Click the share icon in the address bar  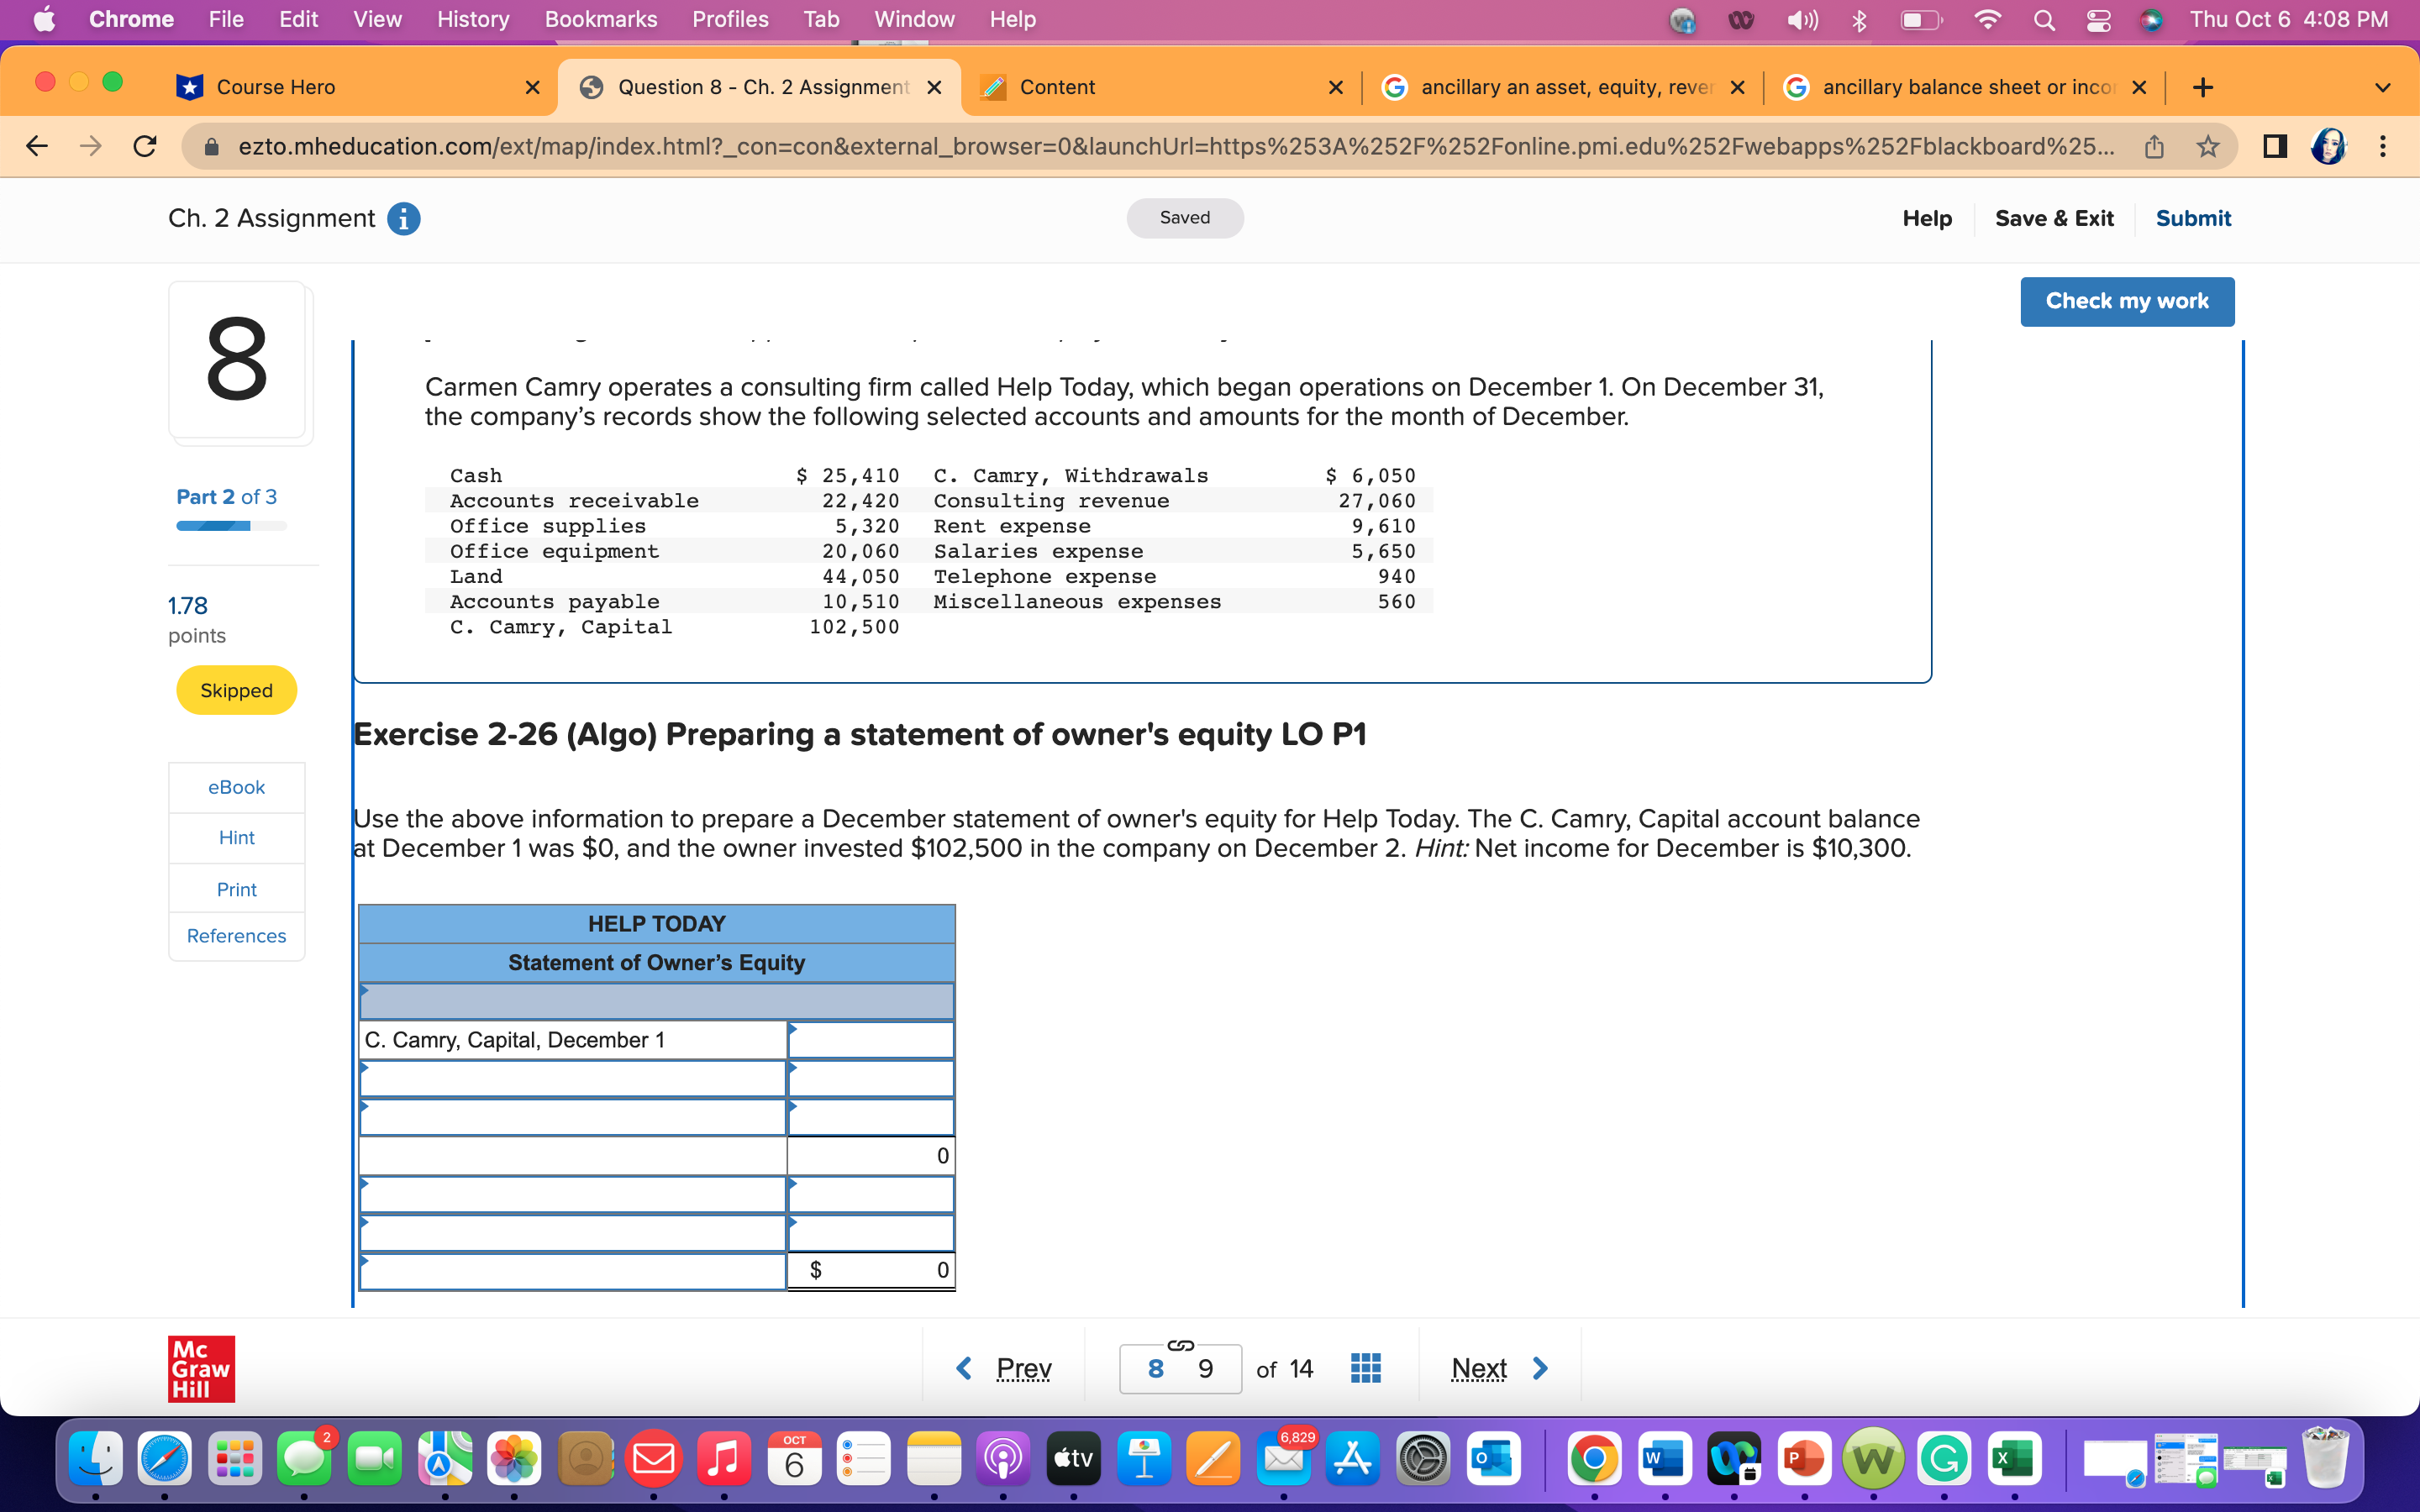tap(2154, 146)
